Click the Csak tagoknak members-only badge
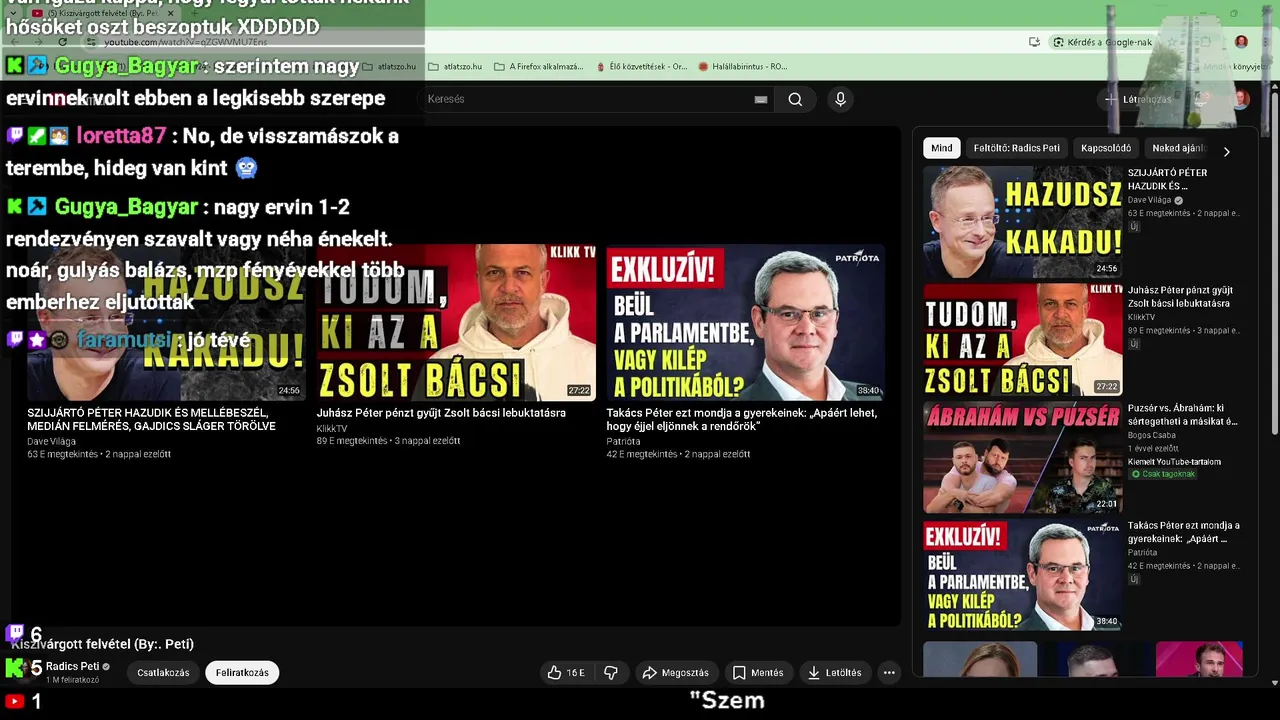The height and width of the screenshot is (720, 1280). [1163, 474]
